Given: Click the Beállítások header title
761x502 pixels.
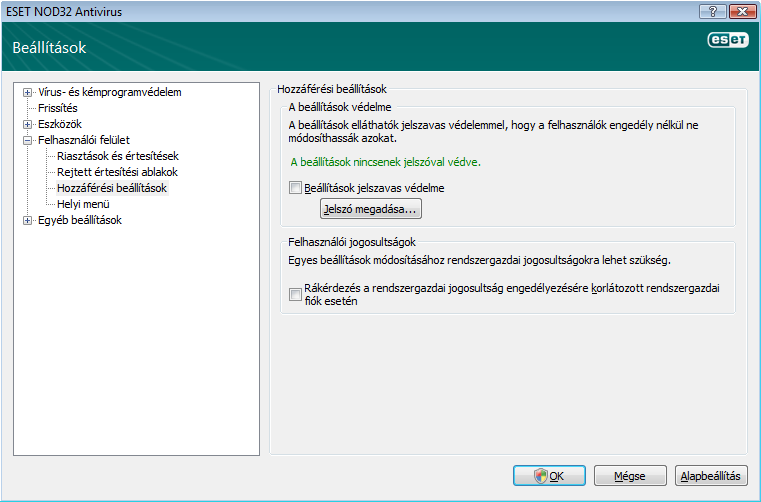Looking at the screenshot, I should click(x=49, y=48).
